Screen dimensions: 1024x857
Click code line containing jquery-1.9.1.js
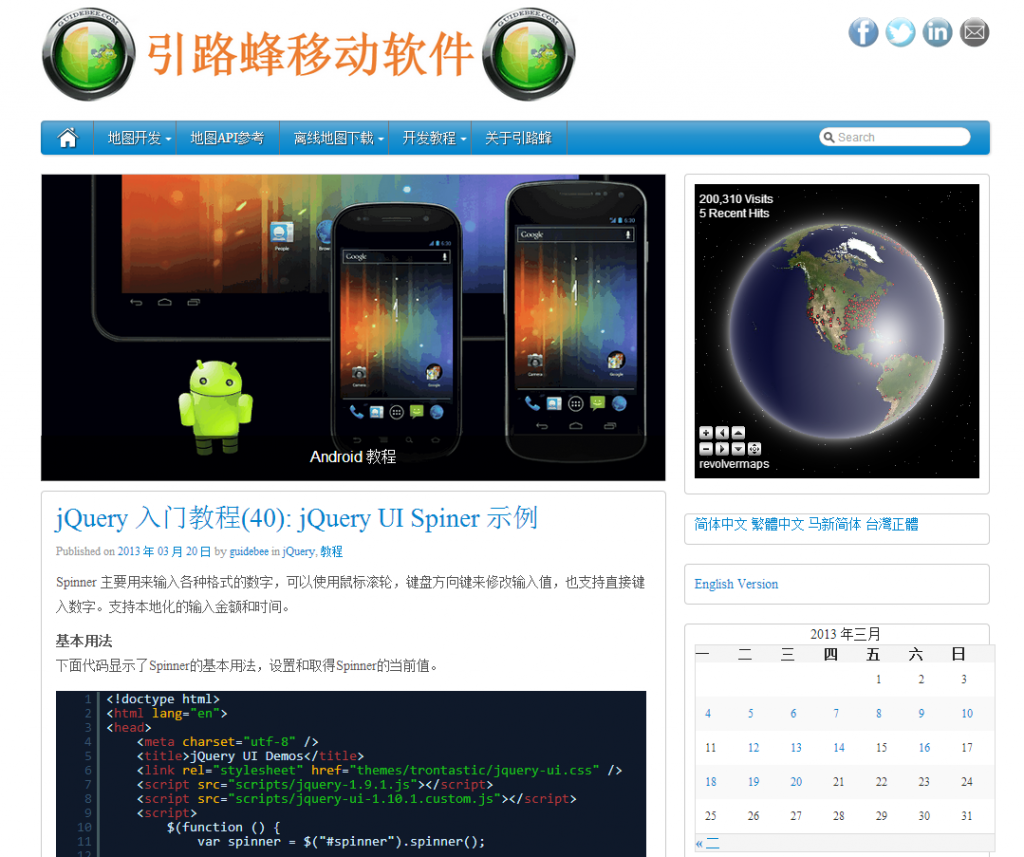pos(315,784)
